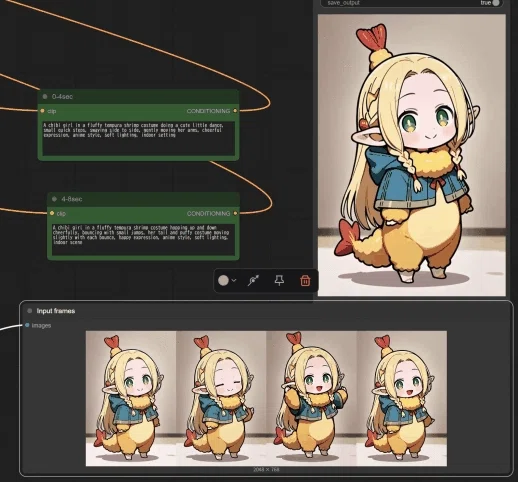Open the node color swatch picker

point(223,281)
